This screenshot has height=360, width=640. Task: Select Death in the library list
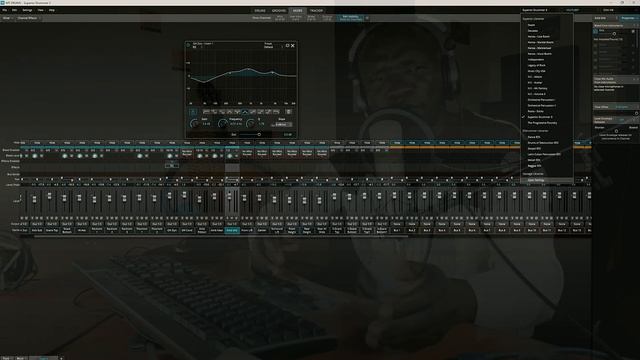pos(531,25)
